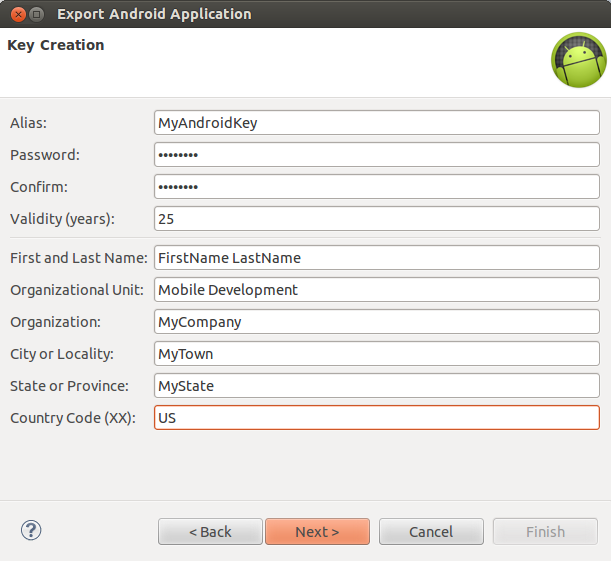Go back with the Back button
This screenshot has height=561, width=611.
coord(210,532)
